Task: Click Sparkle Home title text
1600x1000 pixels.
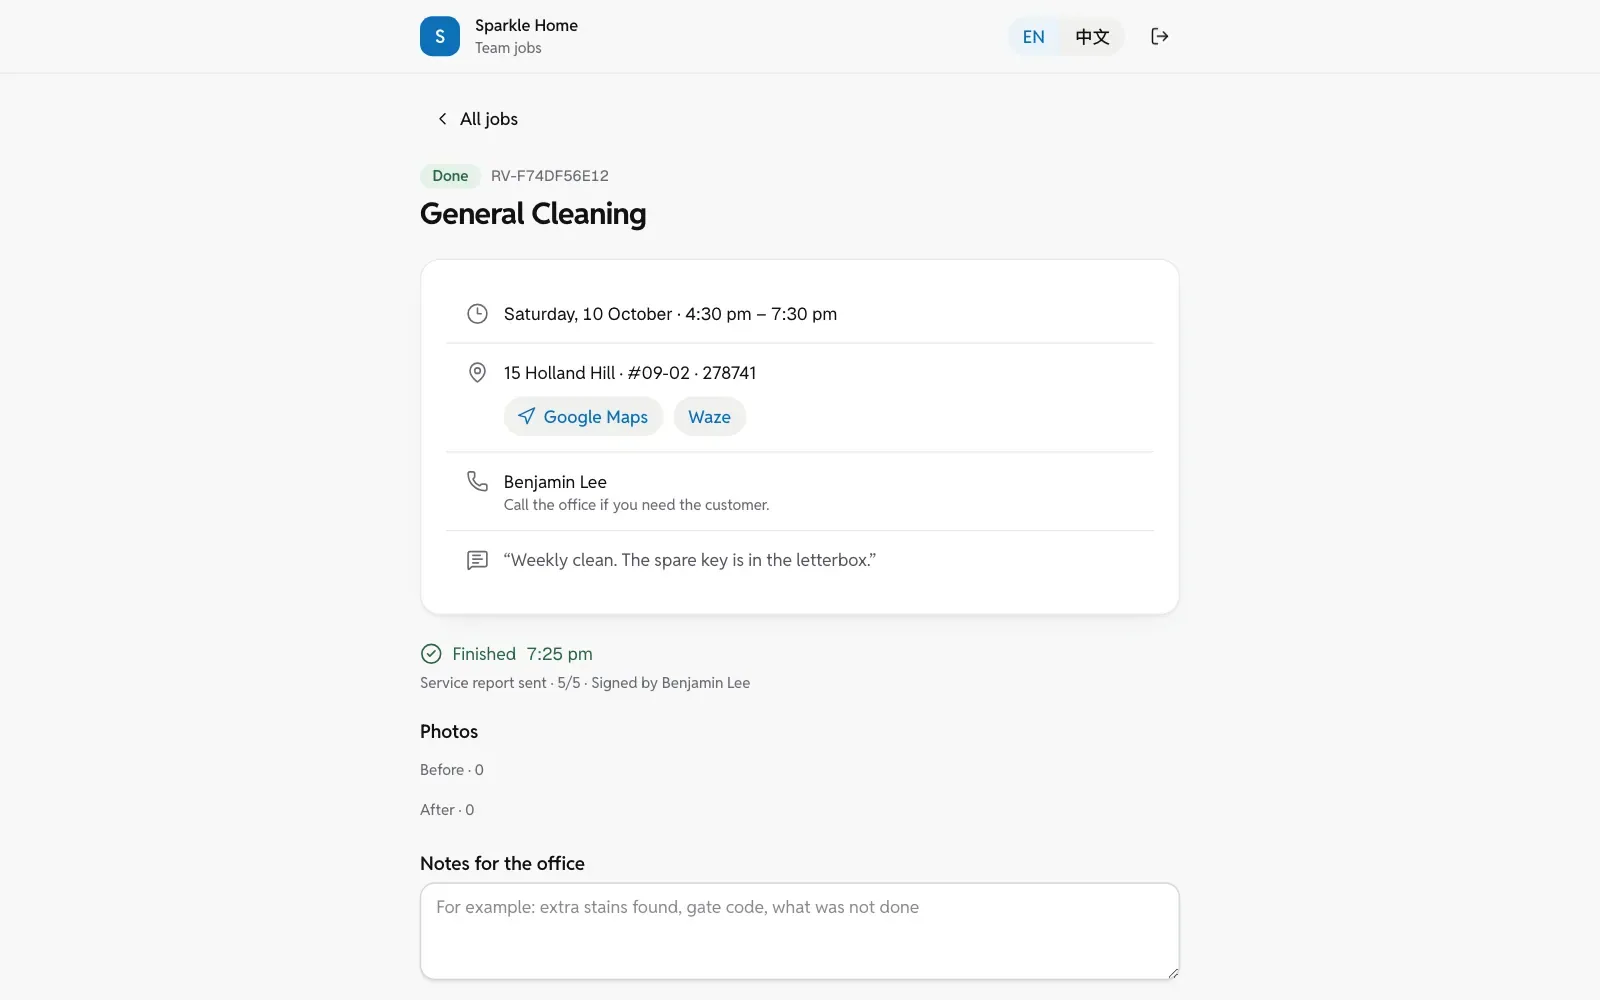Action: pyautogui.click(x=526, y=26)
